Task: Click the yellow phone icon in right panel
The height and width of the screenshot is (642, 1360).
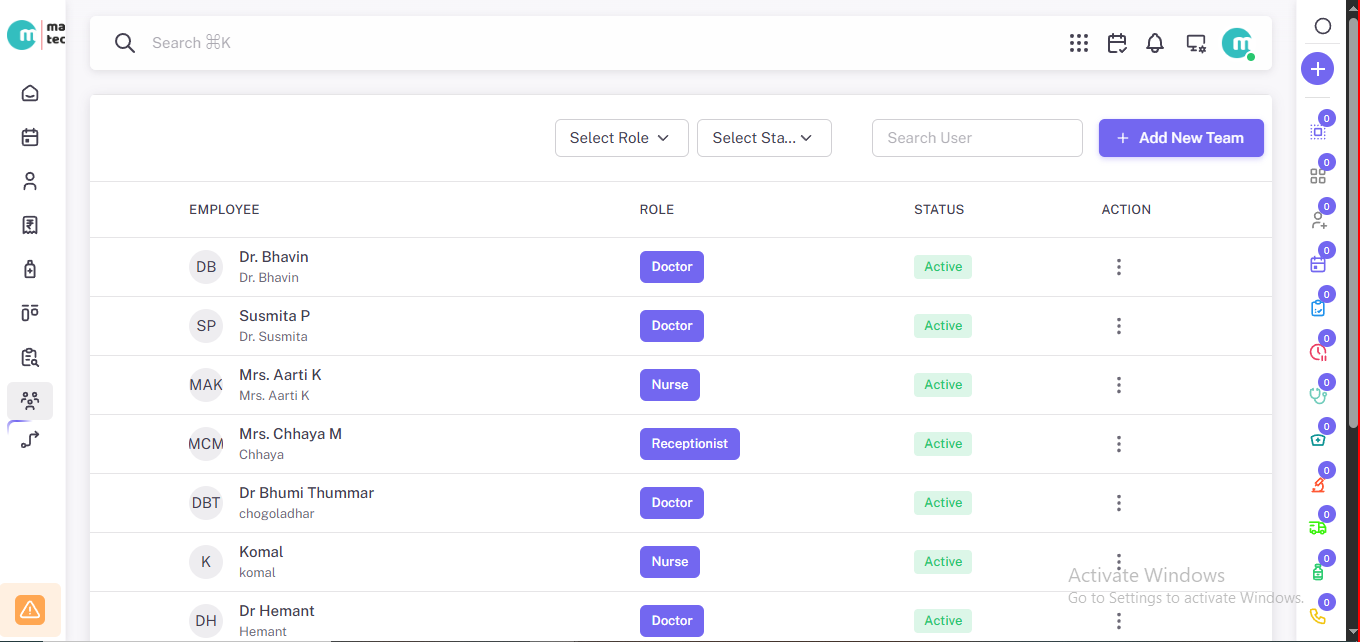Action: (x=1318, y=616)
